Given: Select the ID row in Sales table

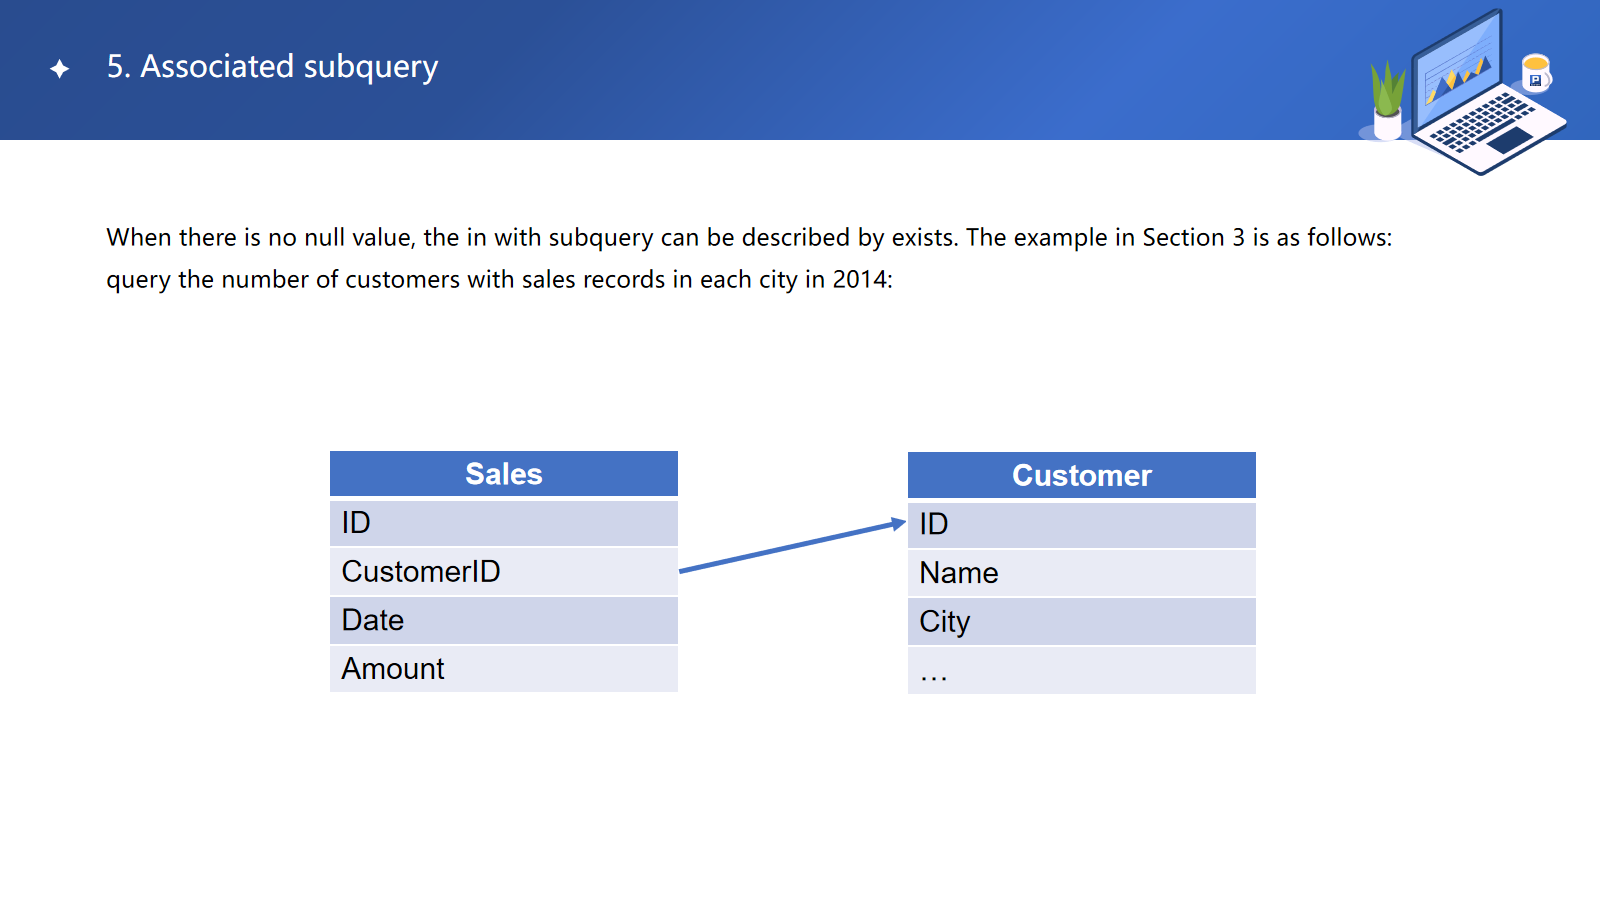Looking at the screenshot, I should pyautogui.click(x=504, y=523).
